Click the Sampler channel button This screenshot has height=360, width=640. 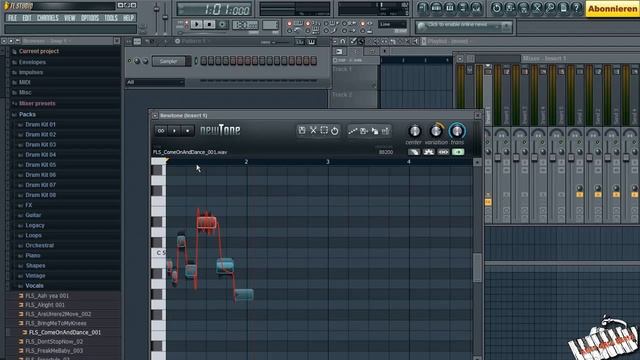pyautogui.click(x=169, y=61)
